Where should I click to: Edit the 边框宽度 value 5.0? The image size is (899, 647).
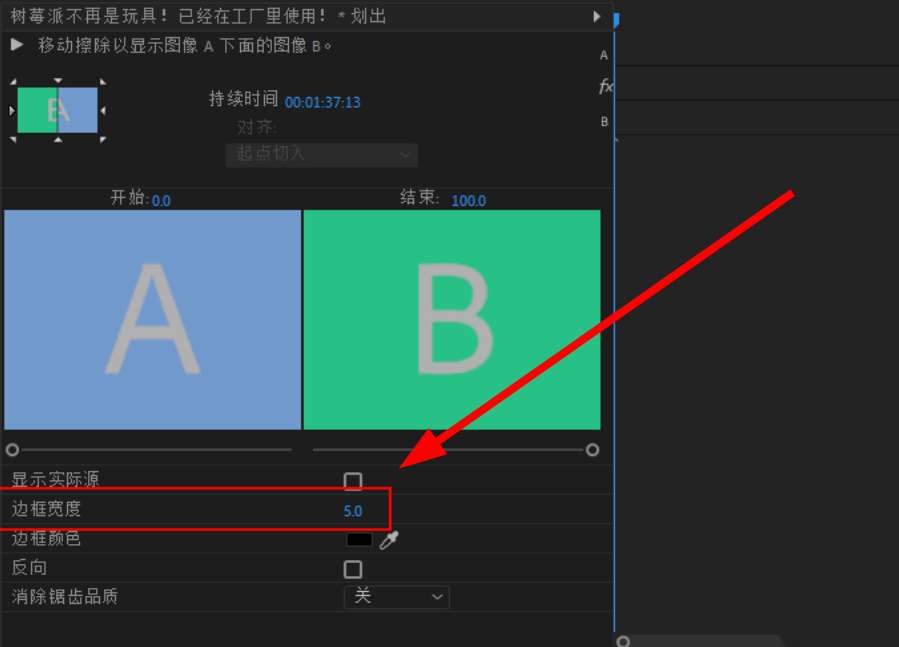(x=353, y=510)
